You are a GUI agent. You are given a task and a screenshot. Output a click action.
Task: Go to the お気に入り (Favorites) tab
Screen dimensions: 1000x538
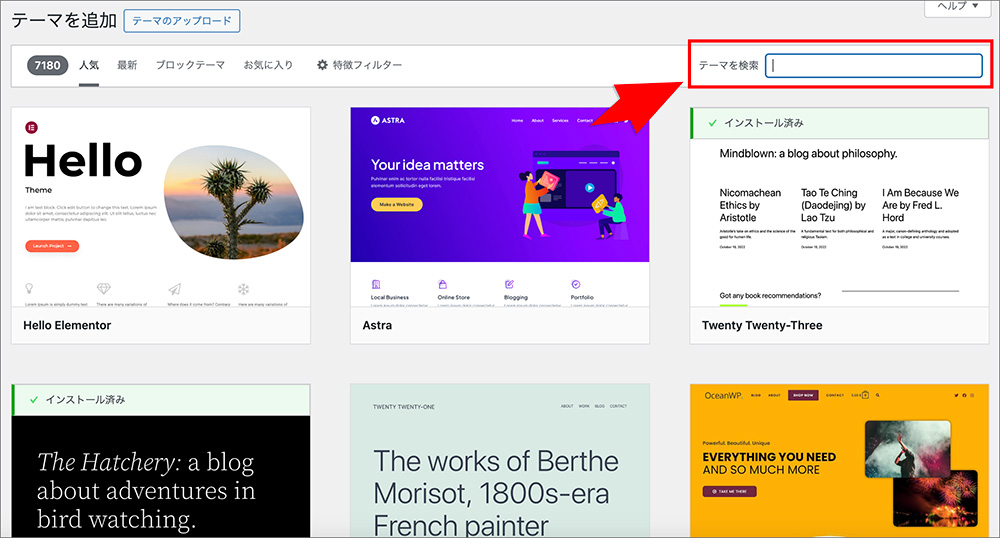268,65
